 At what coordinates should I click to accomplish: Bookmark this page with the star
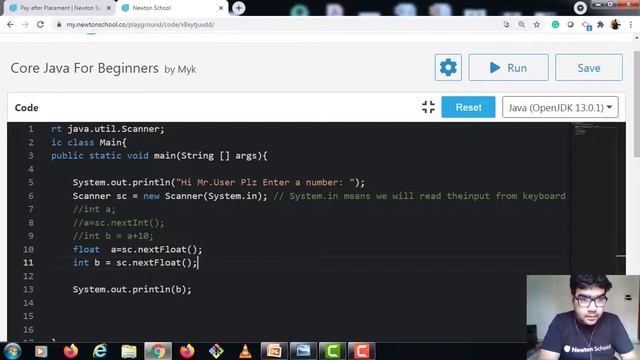537,24
